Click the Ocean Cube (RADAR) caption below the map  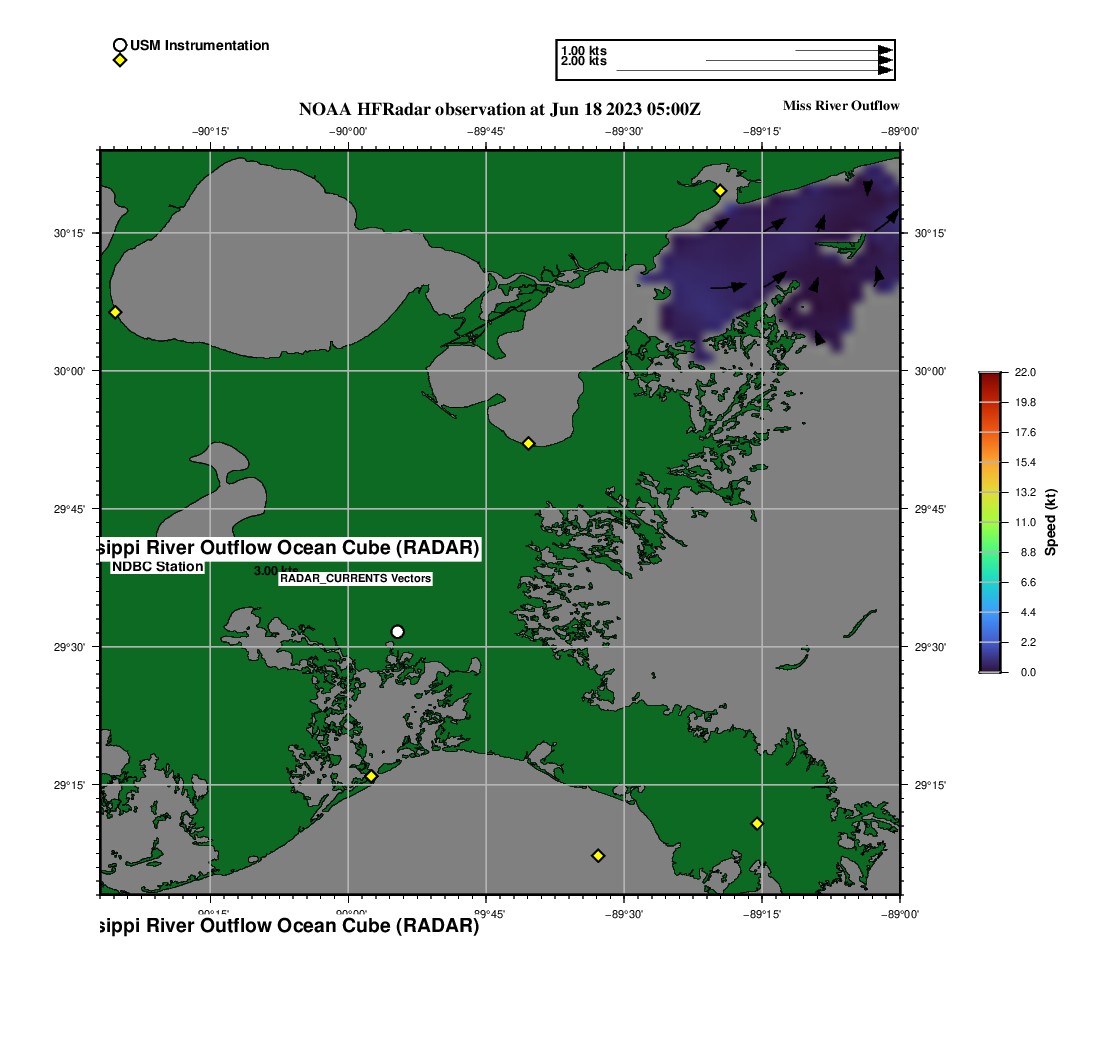(290, 926)
